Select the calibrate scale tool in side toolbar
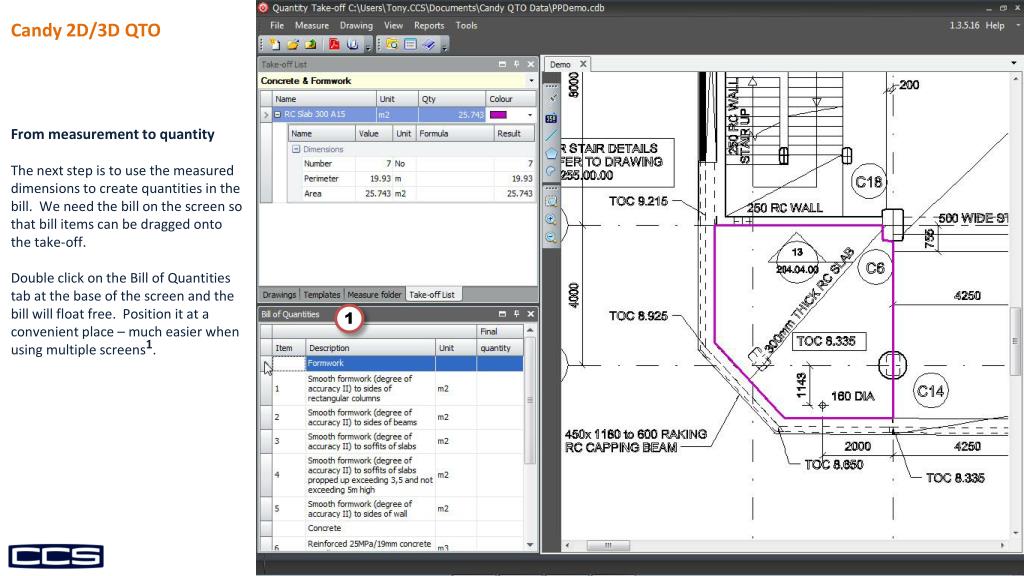 [552, 99]
